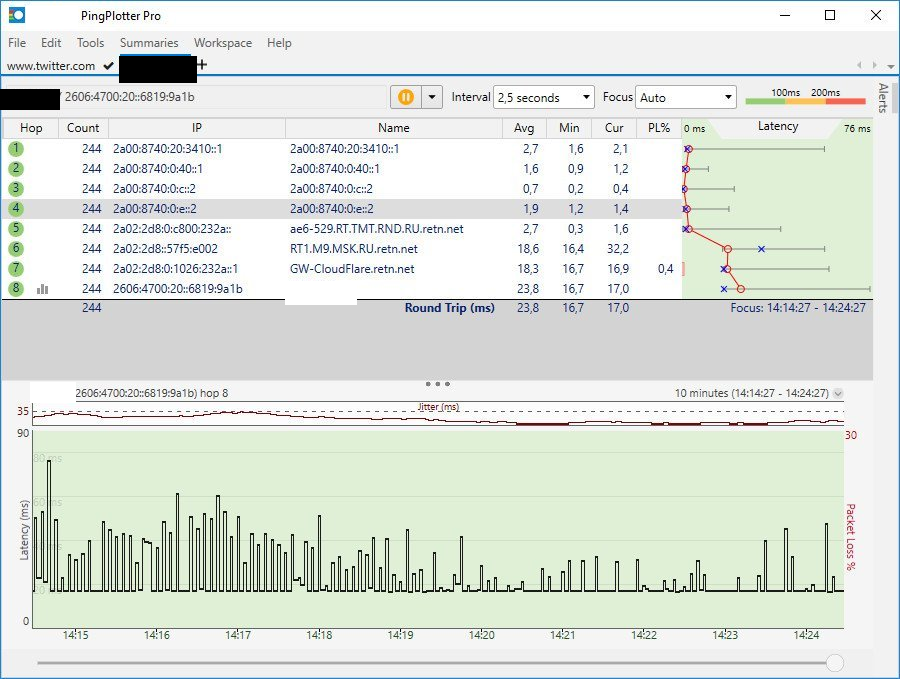900x679 pixels.
Task: Click the tab list dropdown arrow
Action: (x=890, y=66)
